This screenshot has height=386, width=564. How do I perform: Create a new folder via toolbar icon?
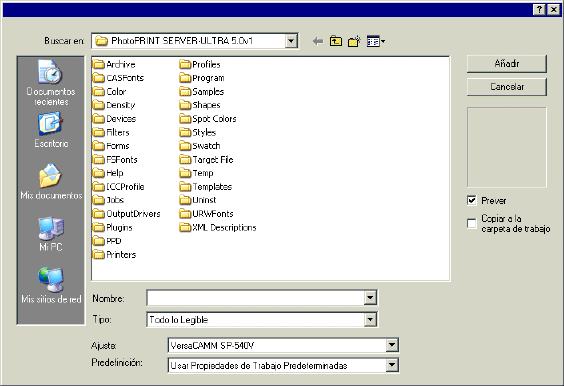click(354, 41)
